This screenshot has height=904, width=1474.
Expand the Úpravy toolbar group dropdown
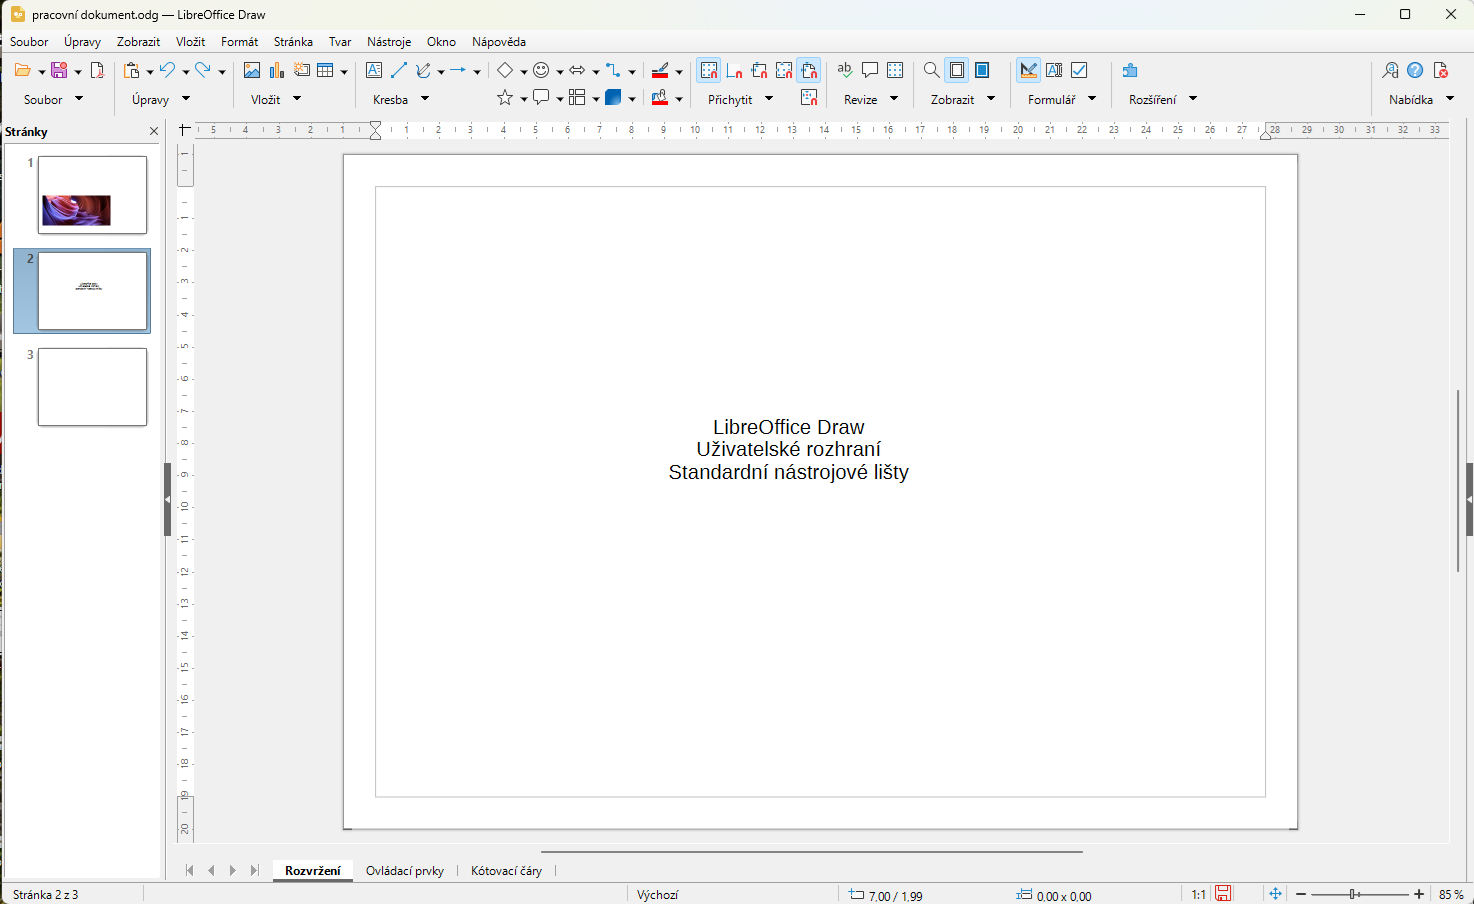[186, 99]
